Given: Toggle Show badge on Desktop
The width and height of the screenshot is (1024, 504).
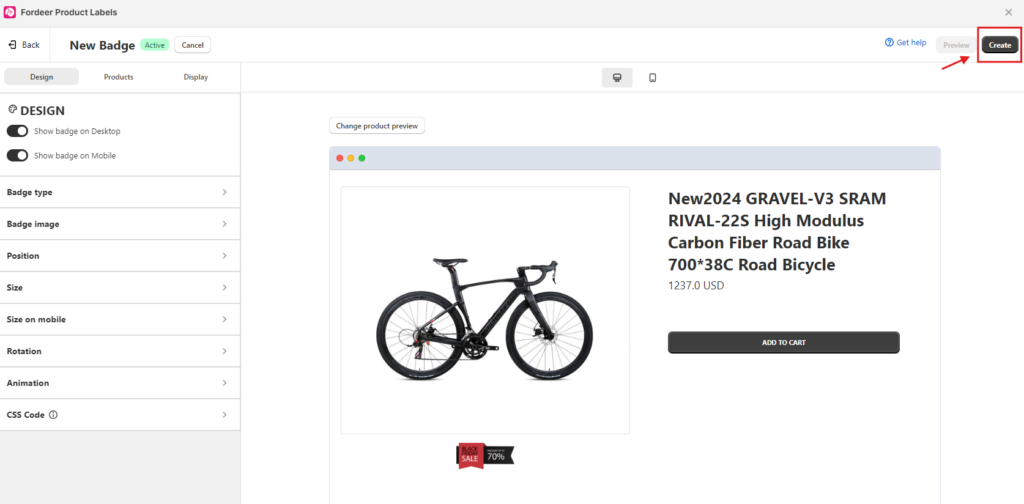Looking at the screenshot, I should pos(17,131).
